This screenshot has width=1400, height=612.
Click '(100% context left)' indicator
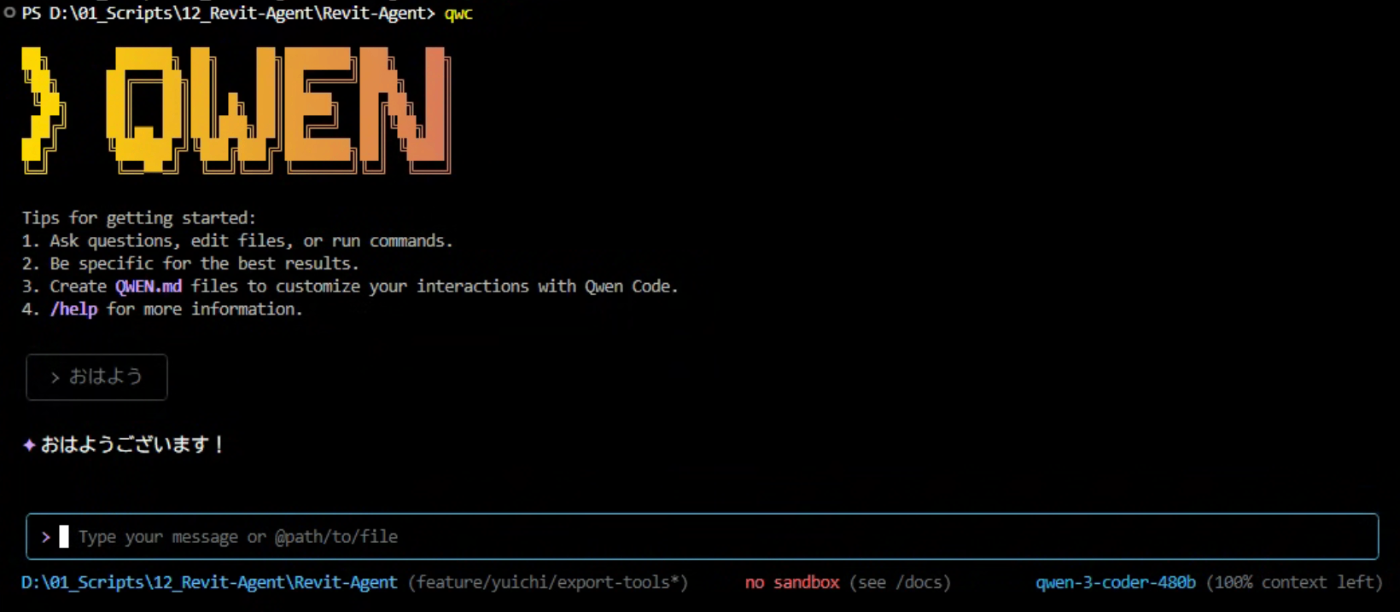point(1294,582)
